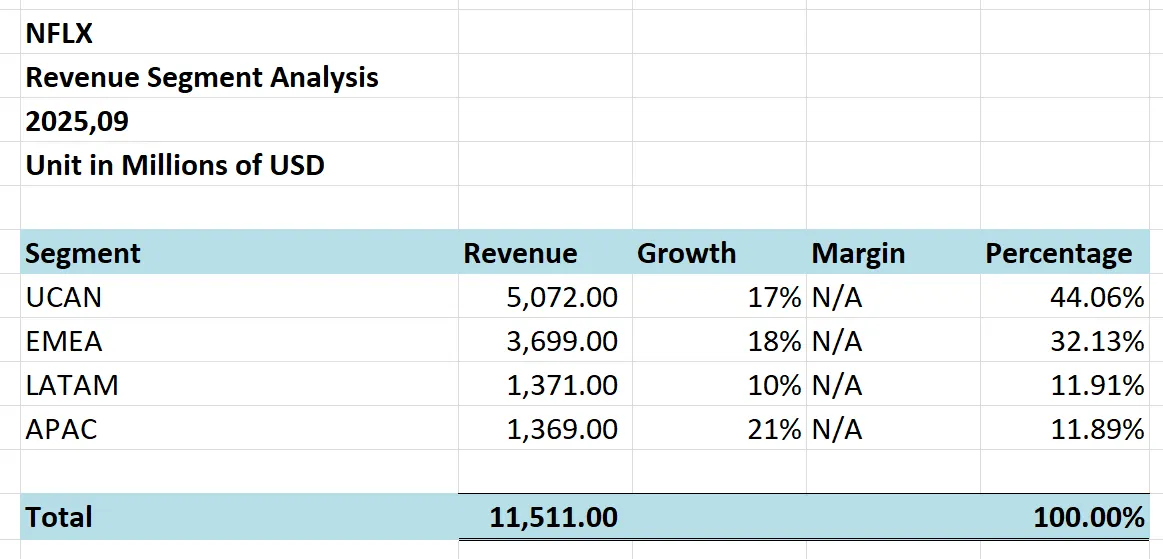This screenshot has height=559, width=1163.
Task: Click the LATAM segment name cell
Action: [72, 385]
